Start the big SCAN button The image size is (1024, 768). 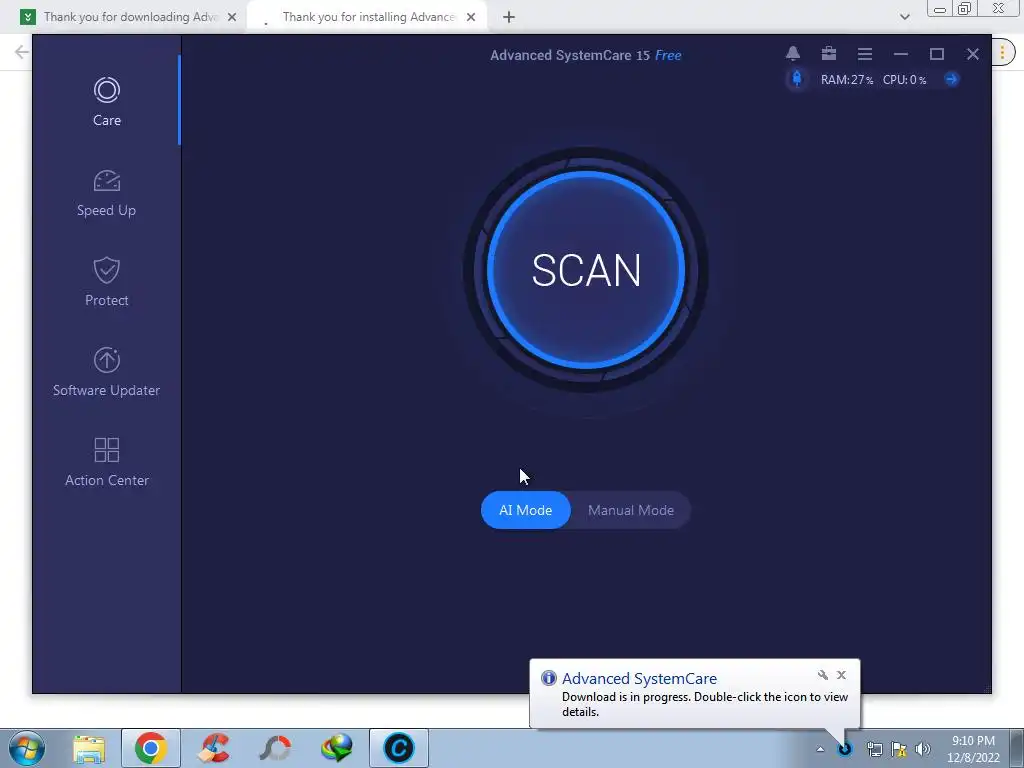tap(586, 270)
